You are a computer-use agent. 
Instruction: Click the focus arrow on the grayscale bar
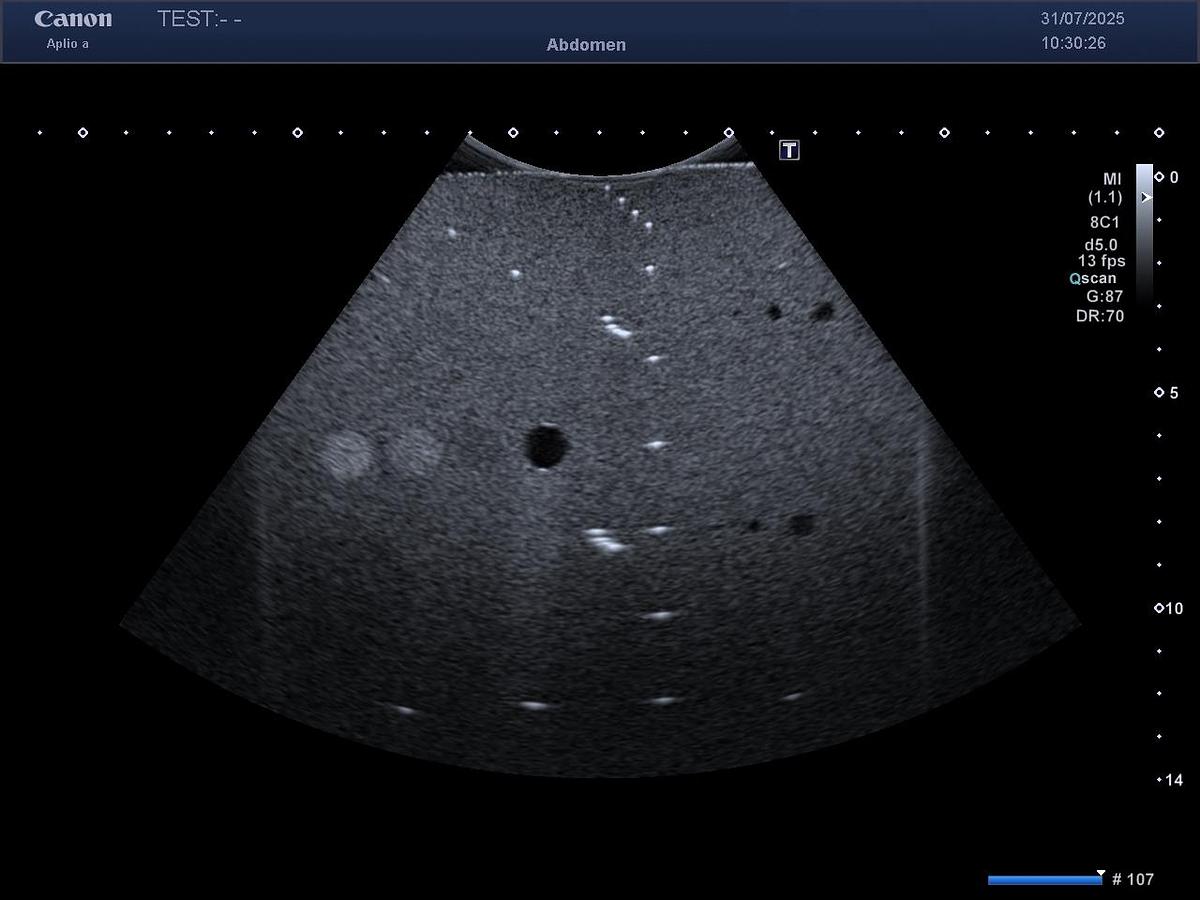[1147, 198]
